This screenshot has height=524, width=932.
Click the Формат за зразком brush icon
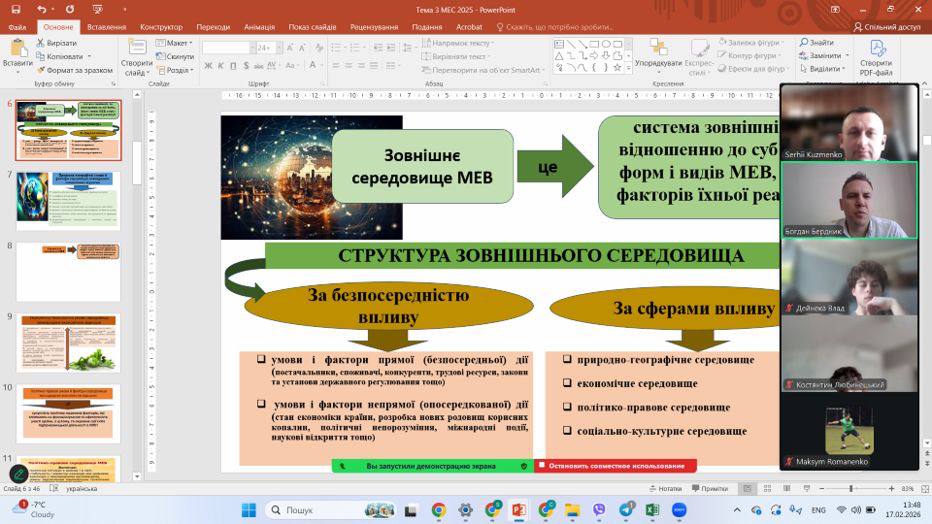tap(41, 70)
